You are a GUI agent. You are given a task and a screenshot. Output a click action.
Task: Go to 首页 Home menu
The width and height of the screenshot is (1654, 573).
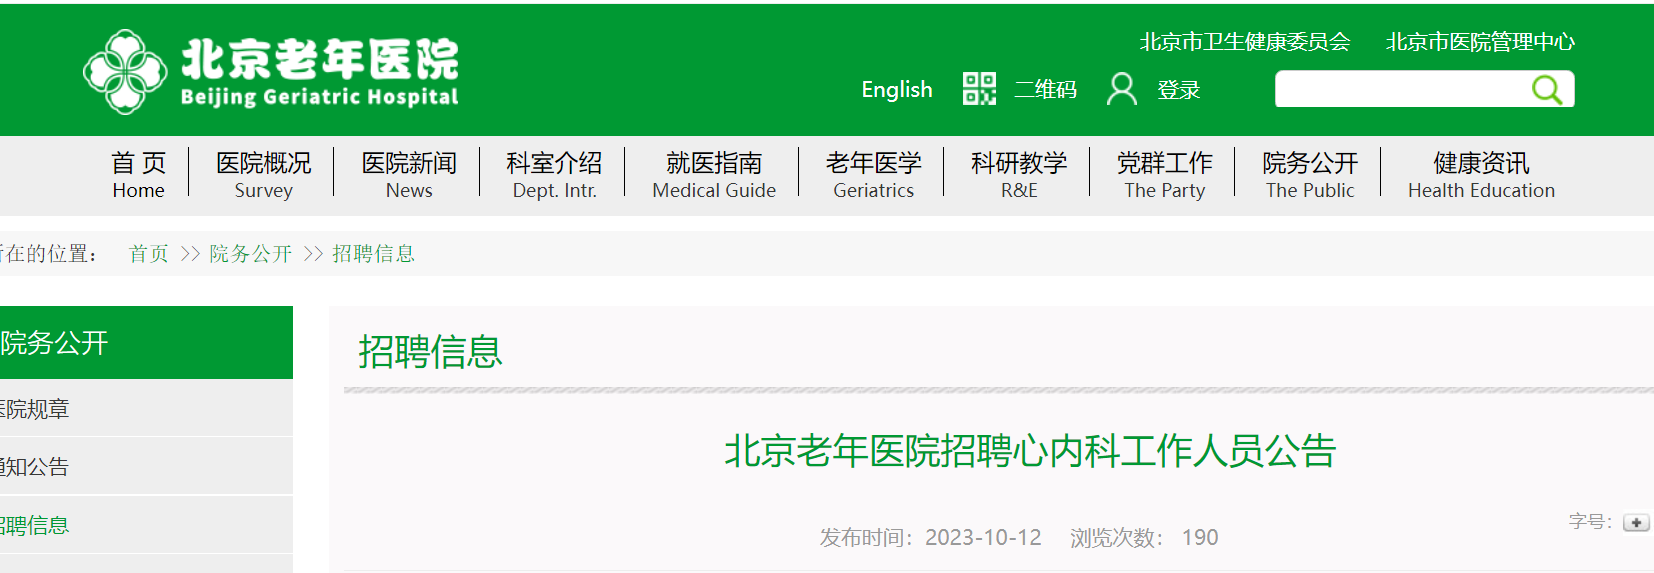(139, 175)
